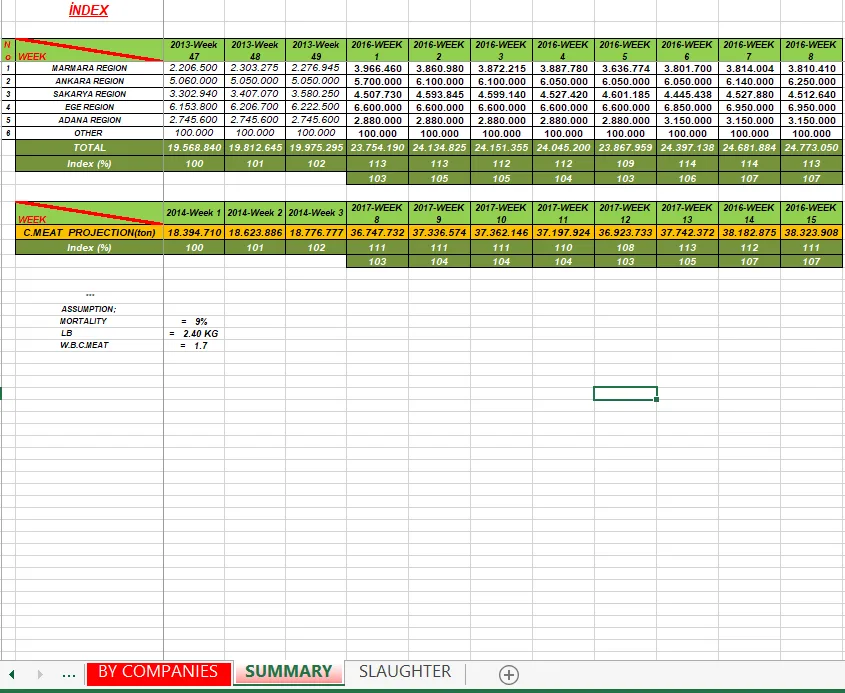
Task: Click the 2013-Week 47 column header
Action: [x=194, y=50]
